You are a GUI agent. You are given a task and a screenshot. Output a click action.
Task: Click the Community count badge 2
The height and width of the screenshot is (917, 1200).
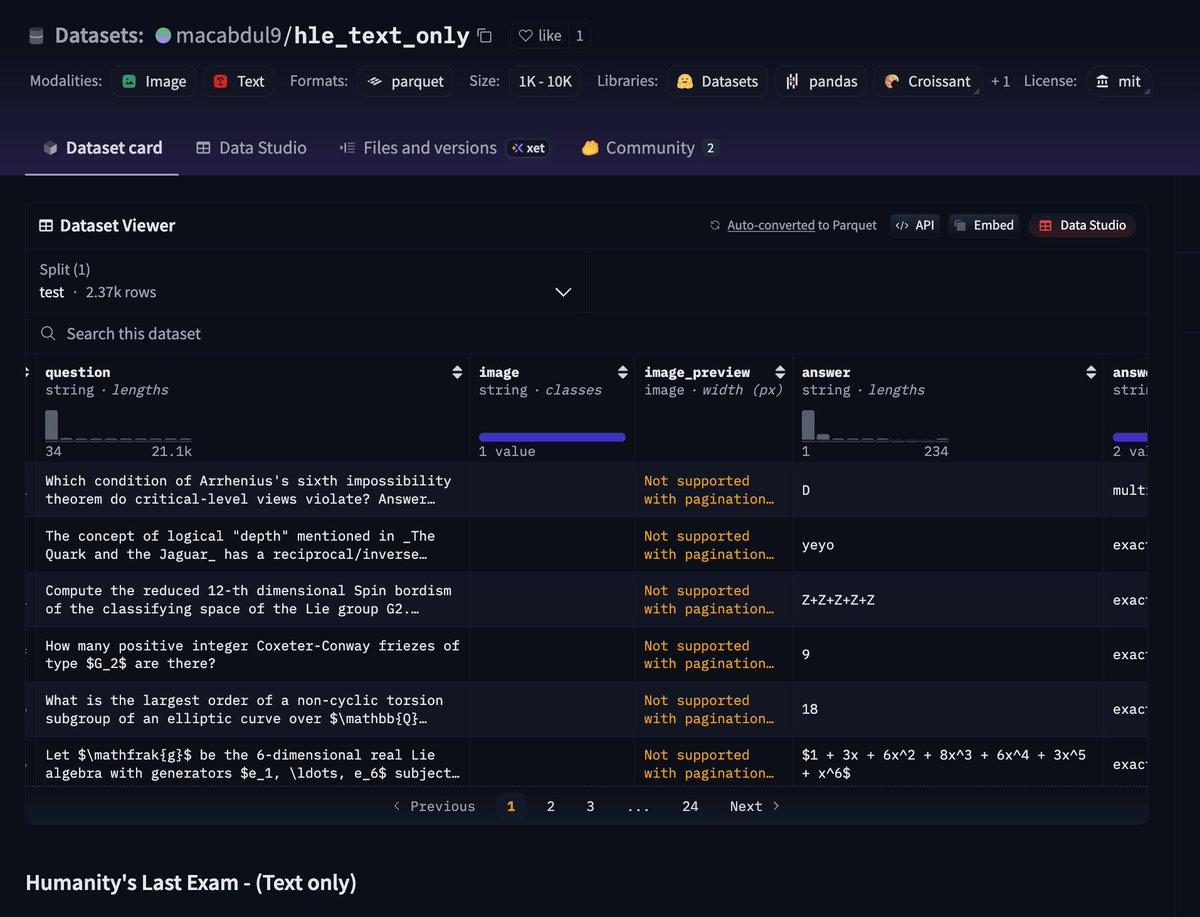710,148
